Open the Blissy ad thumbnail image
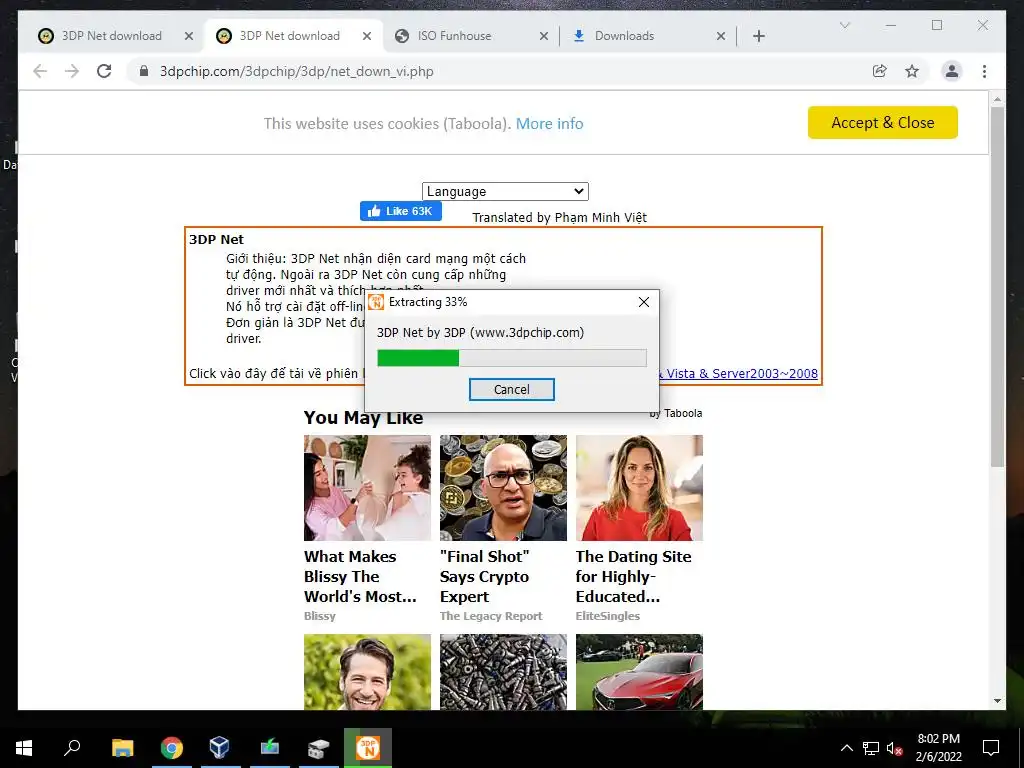 point(367,488)
